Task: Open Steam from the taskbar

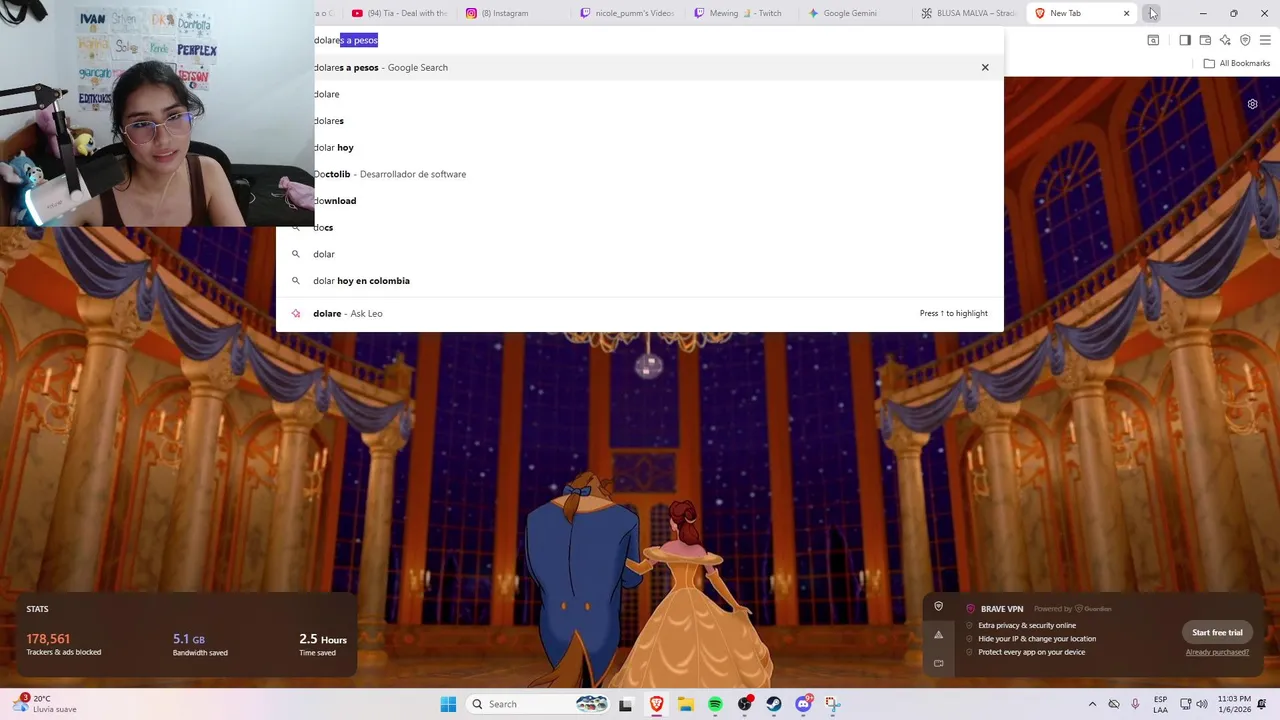Action: 774,704
